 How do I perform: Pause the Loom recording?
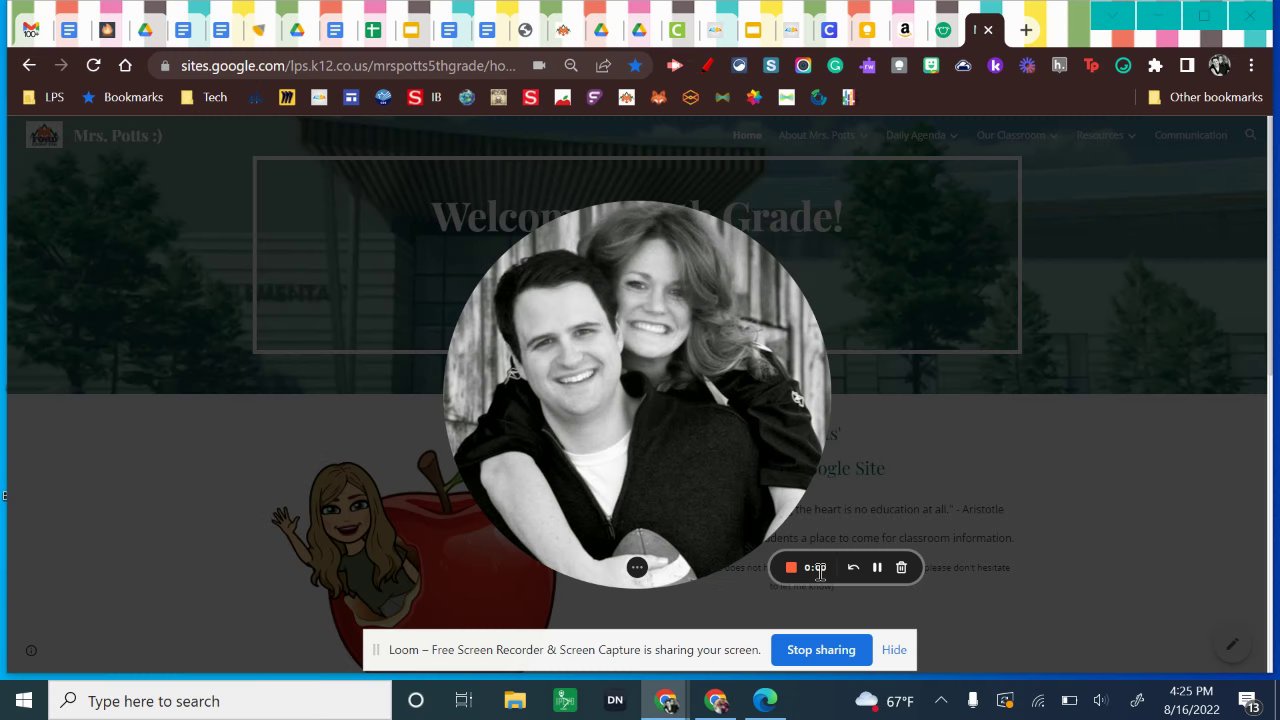(877, 568)
